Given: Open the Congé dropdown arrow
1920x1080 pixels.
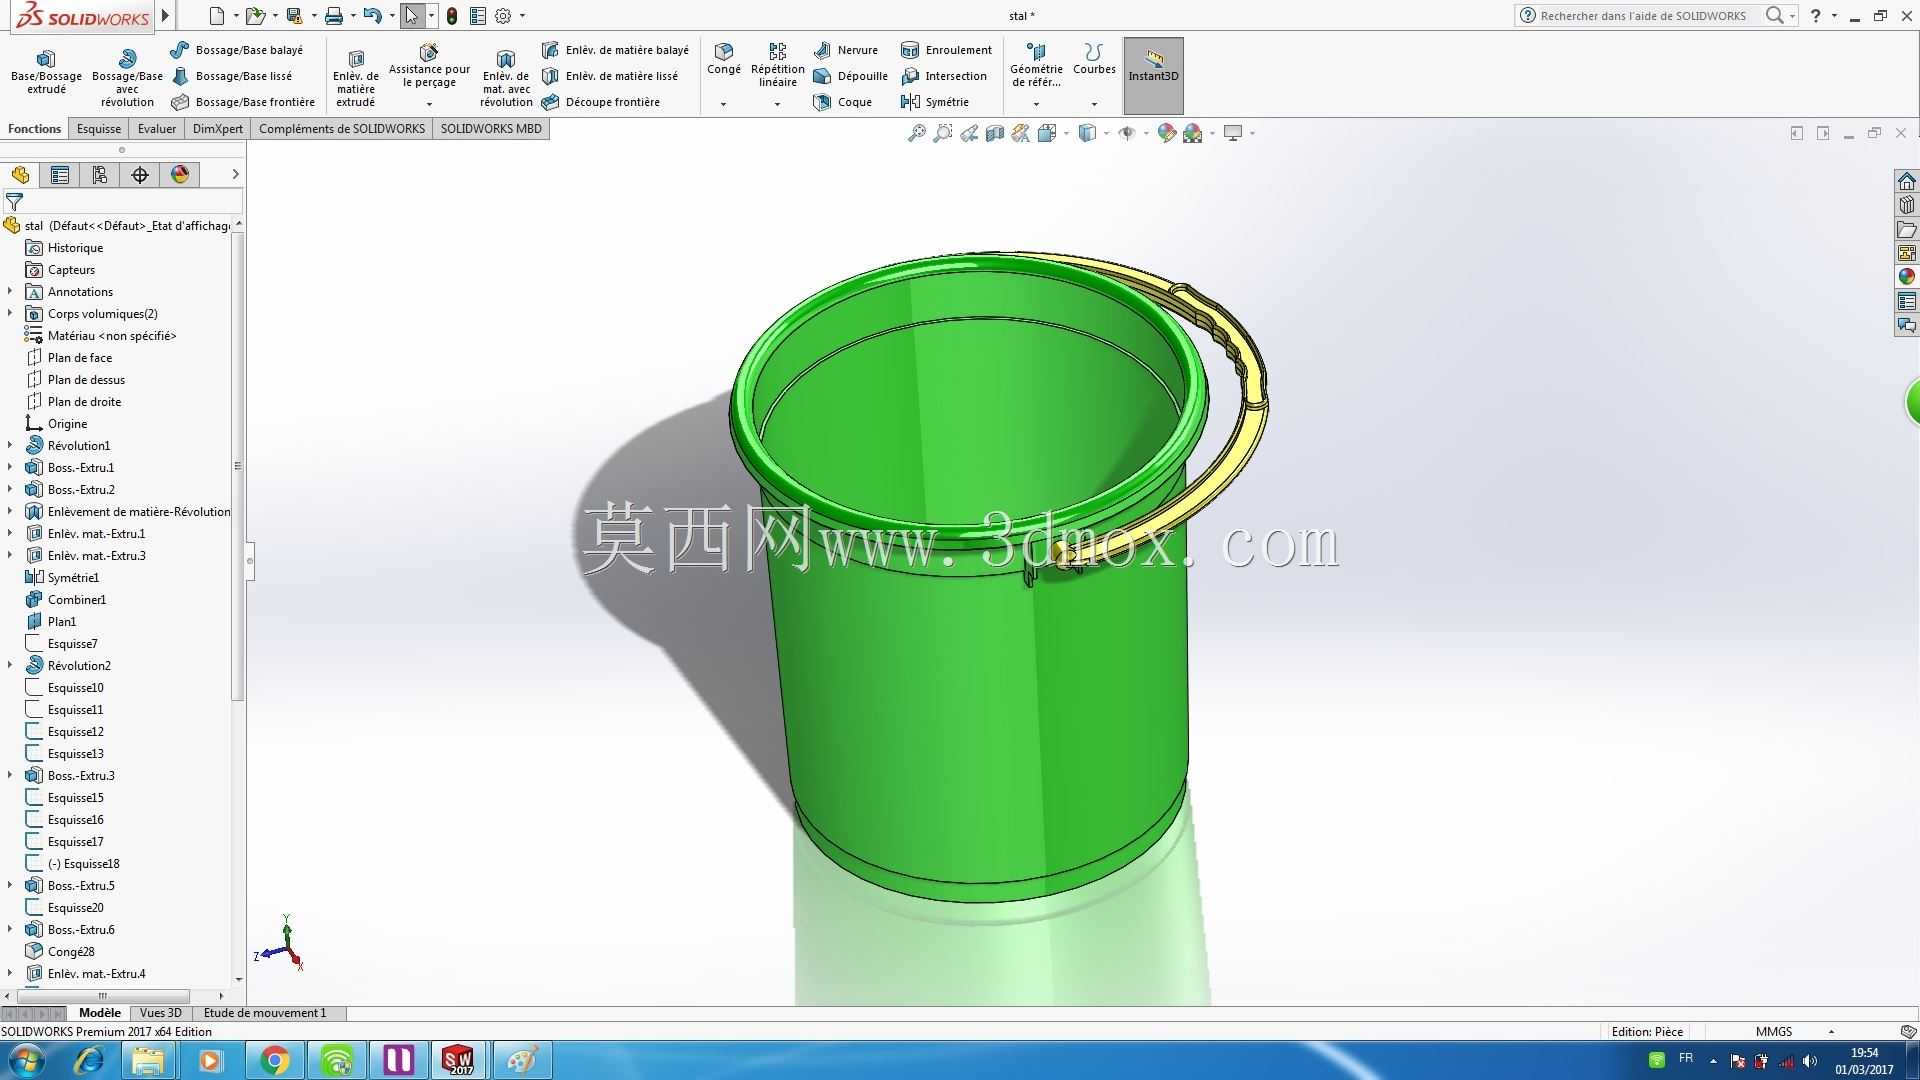Looking at the screenshot, I should pos(723,104).
